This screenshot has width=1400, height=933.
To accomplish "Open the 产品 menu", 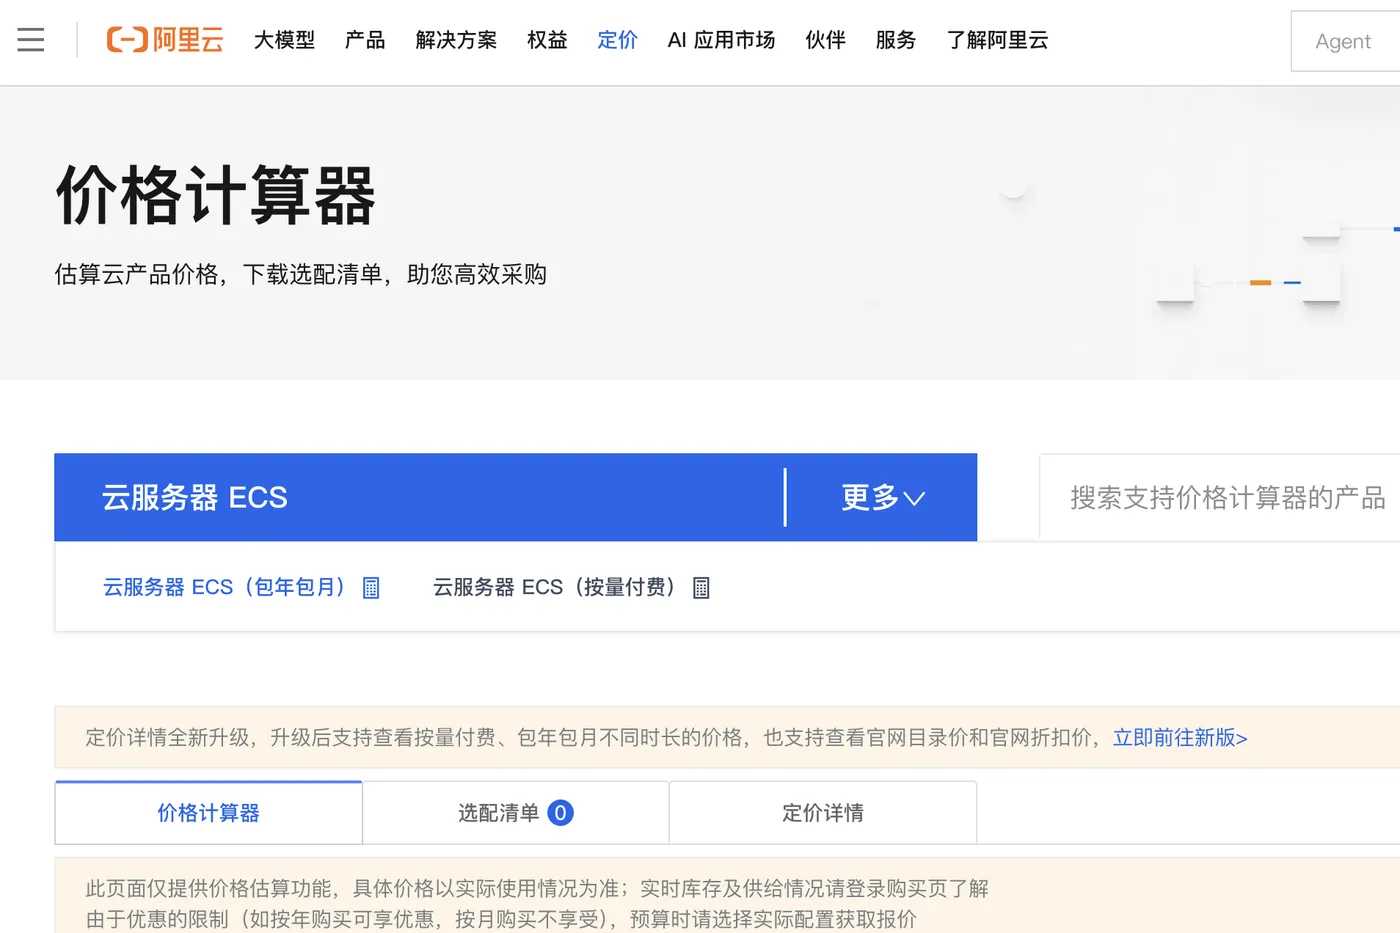I will (x=365, y=40).
